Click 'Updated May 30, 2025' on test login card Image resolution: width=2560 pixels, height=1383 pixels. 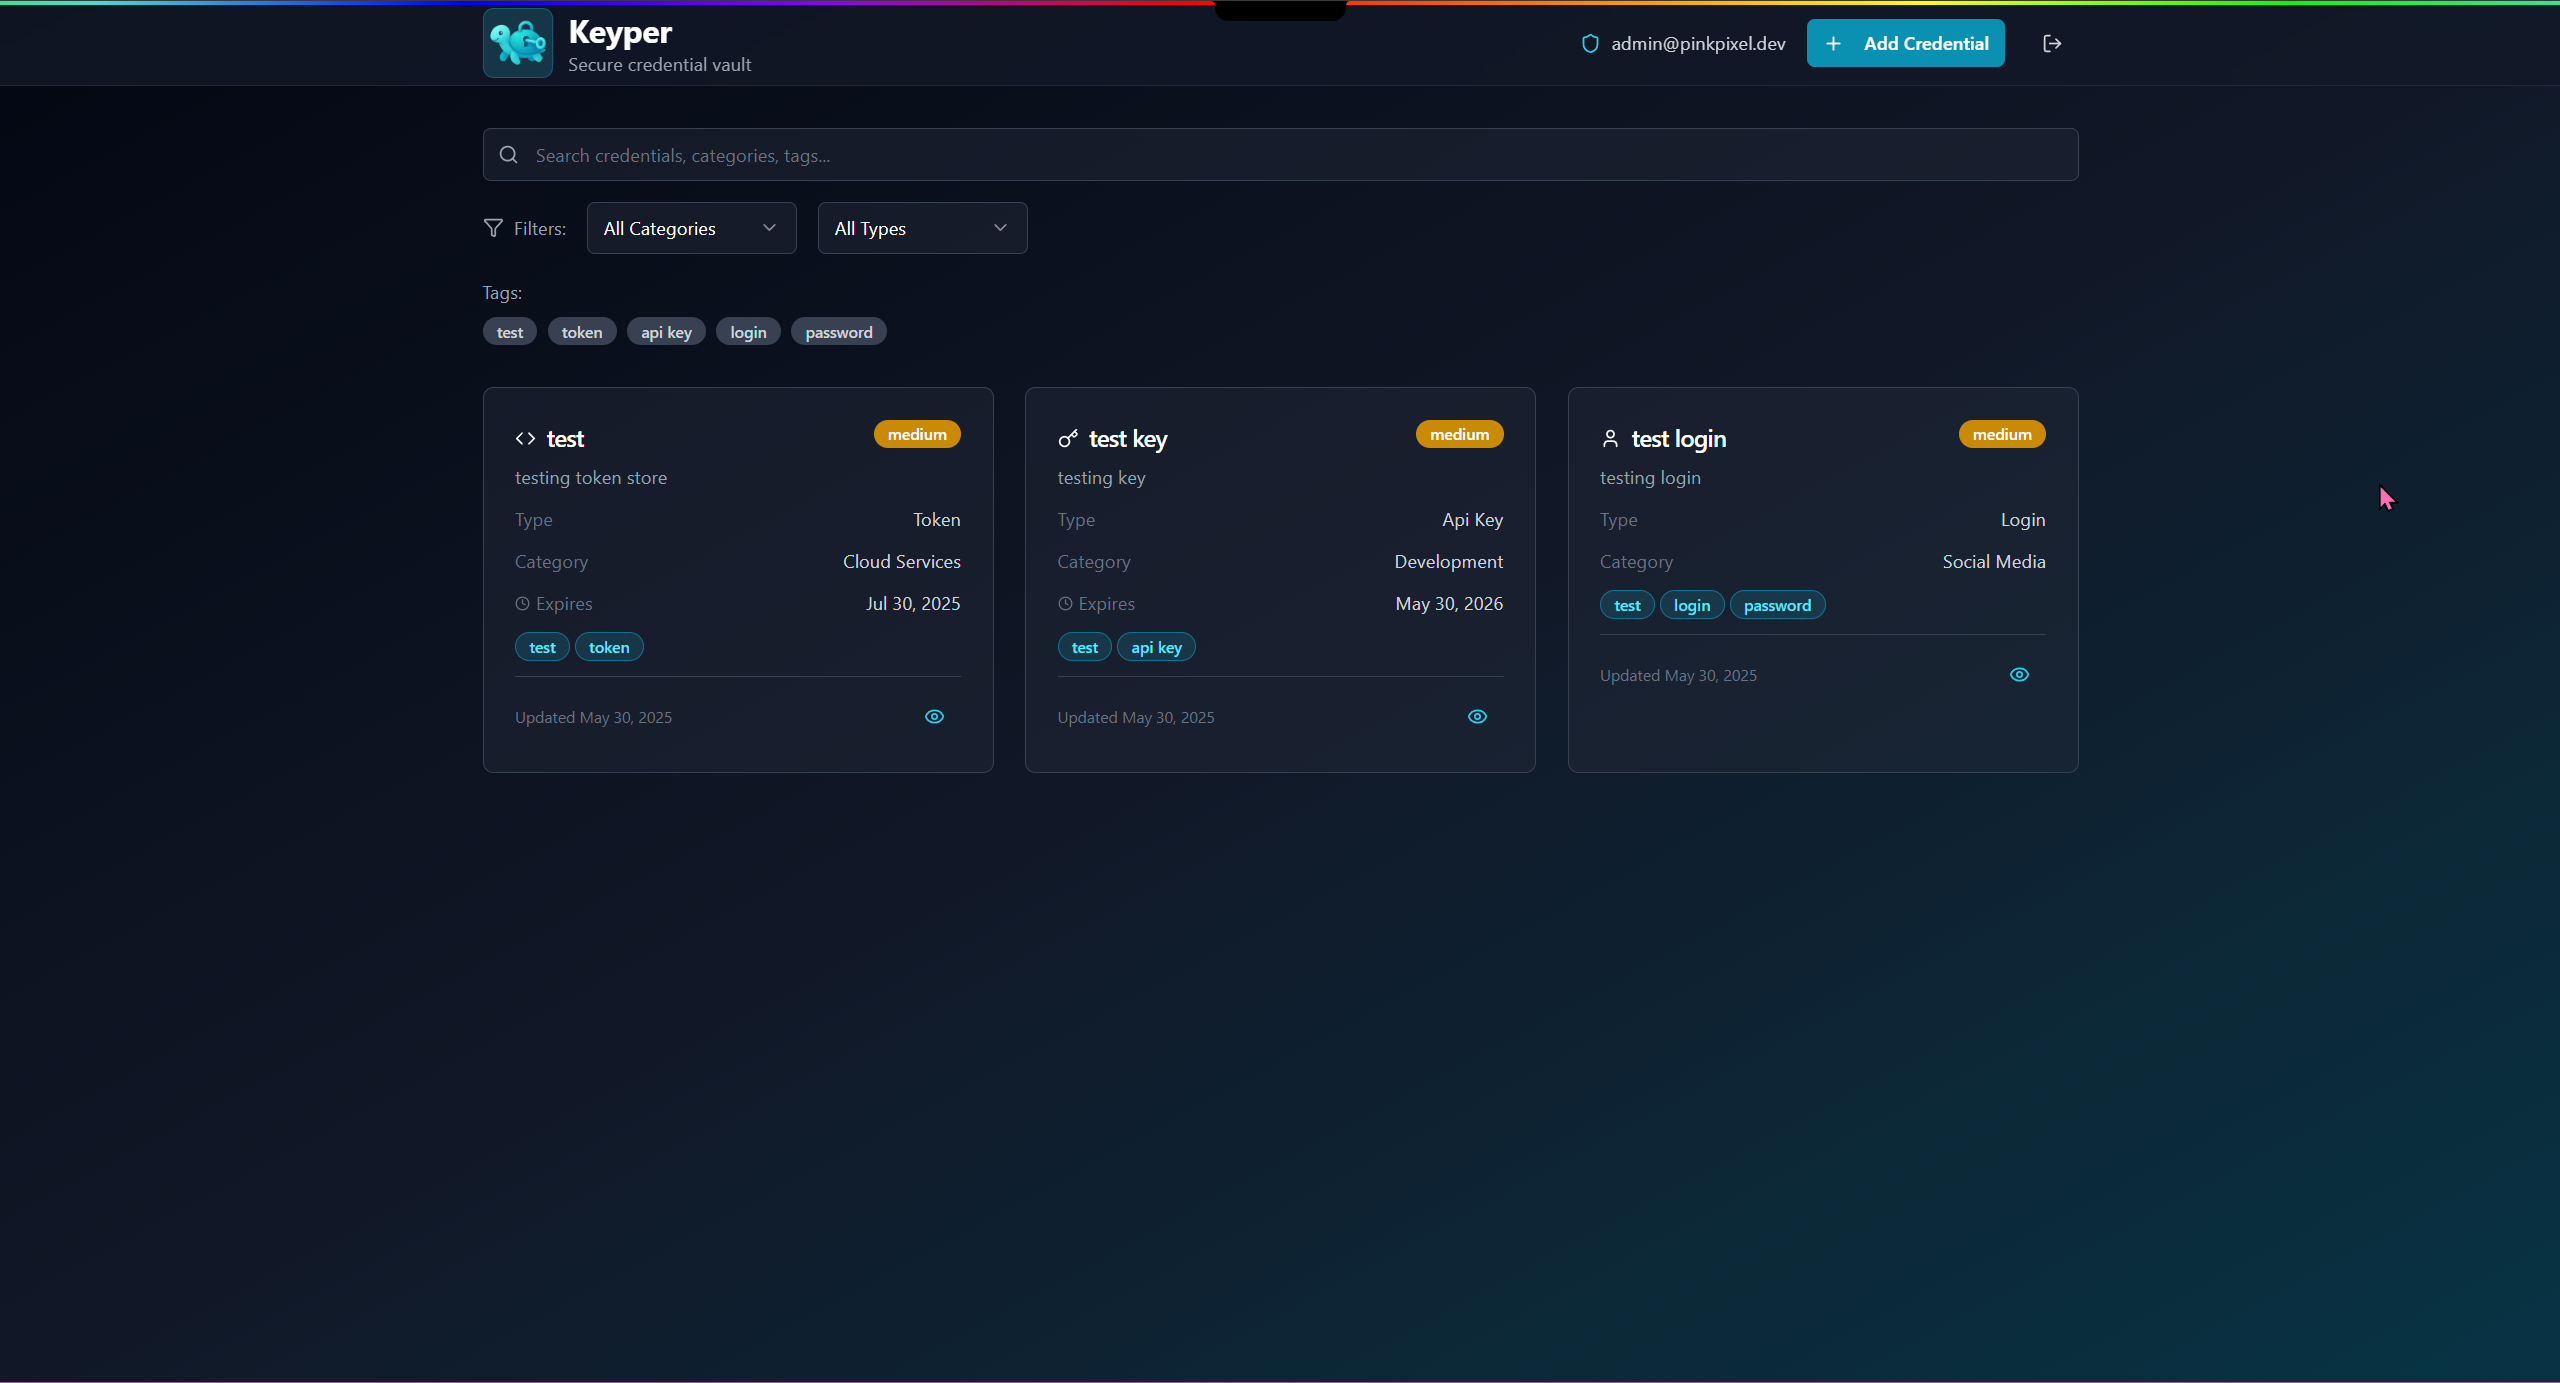[1678, 675]
